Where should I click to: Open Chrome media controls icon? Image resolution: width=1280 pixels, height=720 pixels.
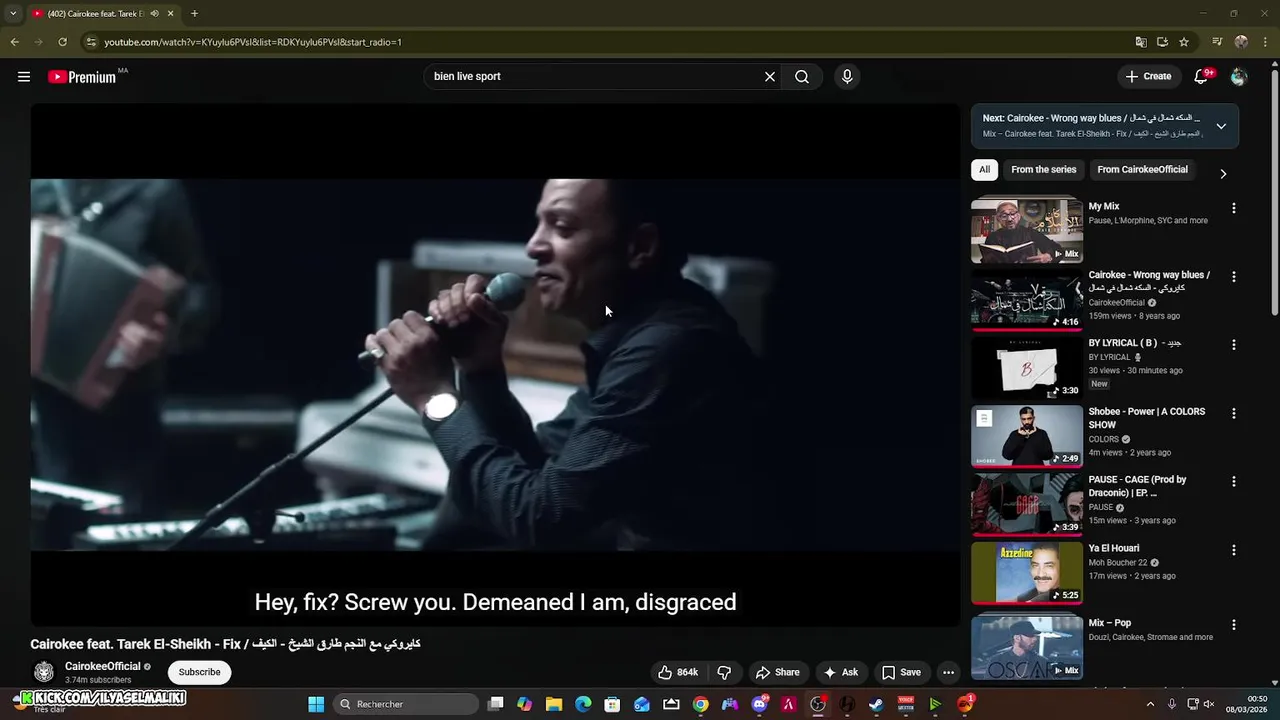[1217, 42]
